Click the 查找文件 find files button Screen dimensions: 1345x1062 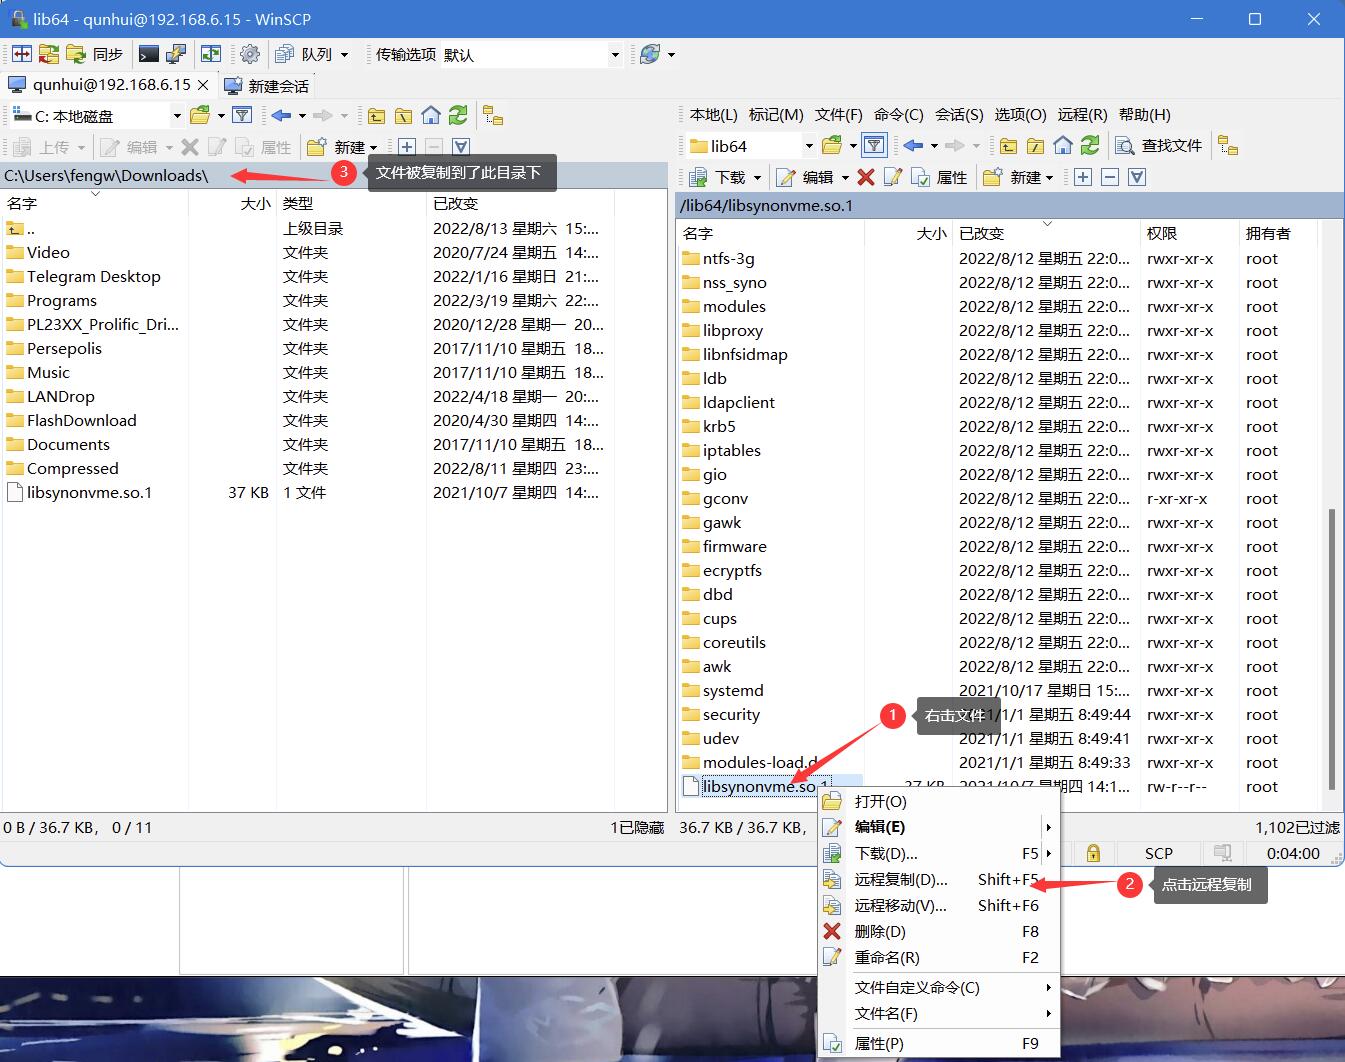click(1160, 146)
